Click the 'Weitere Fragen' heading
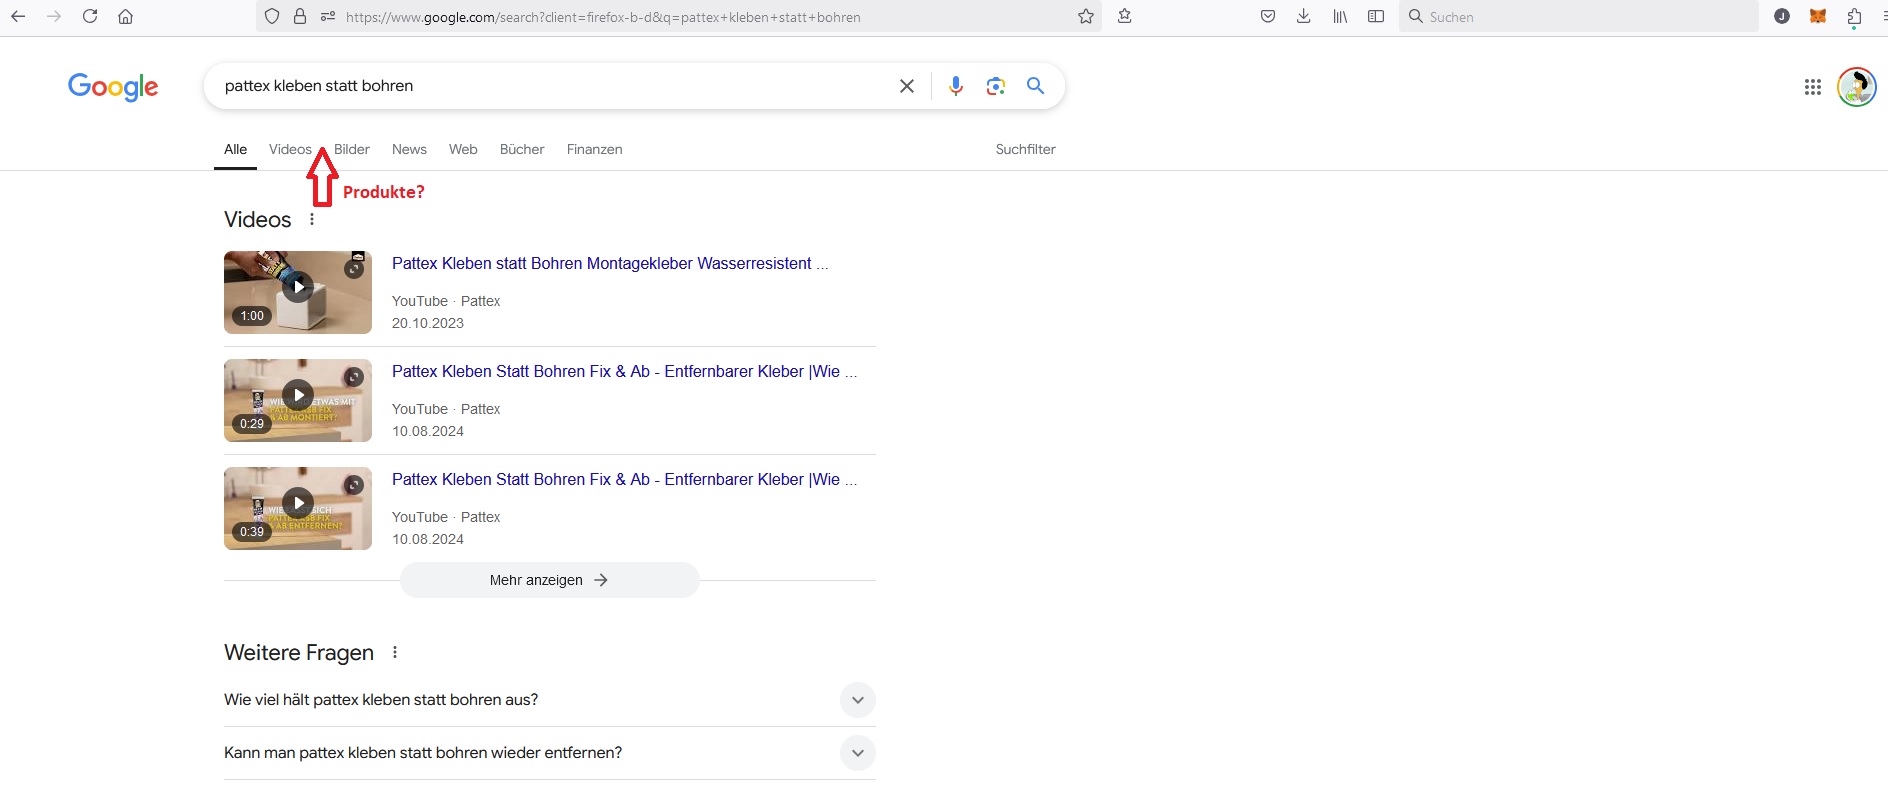The width and height of the screenshot is (1888, 787). 299,653
